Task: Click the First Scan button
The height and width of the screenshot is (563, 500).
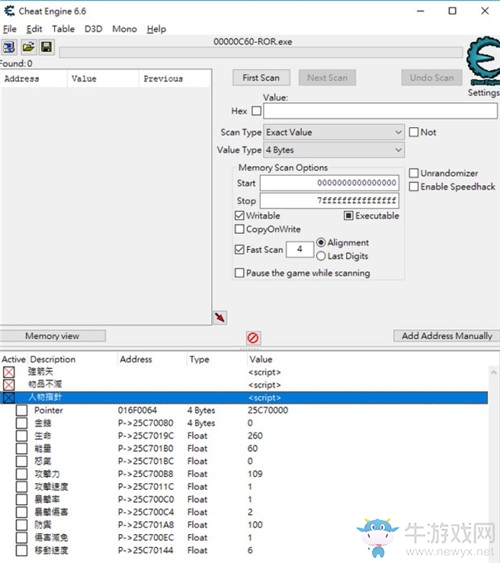Action: (261, 78)
